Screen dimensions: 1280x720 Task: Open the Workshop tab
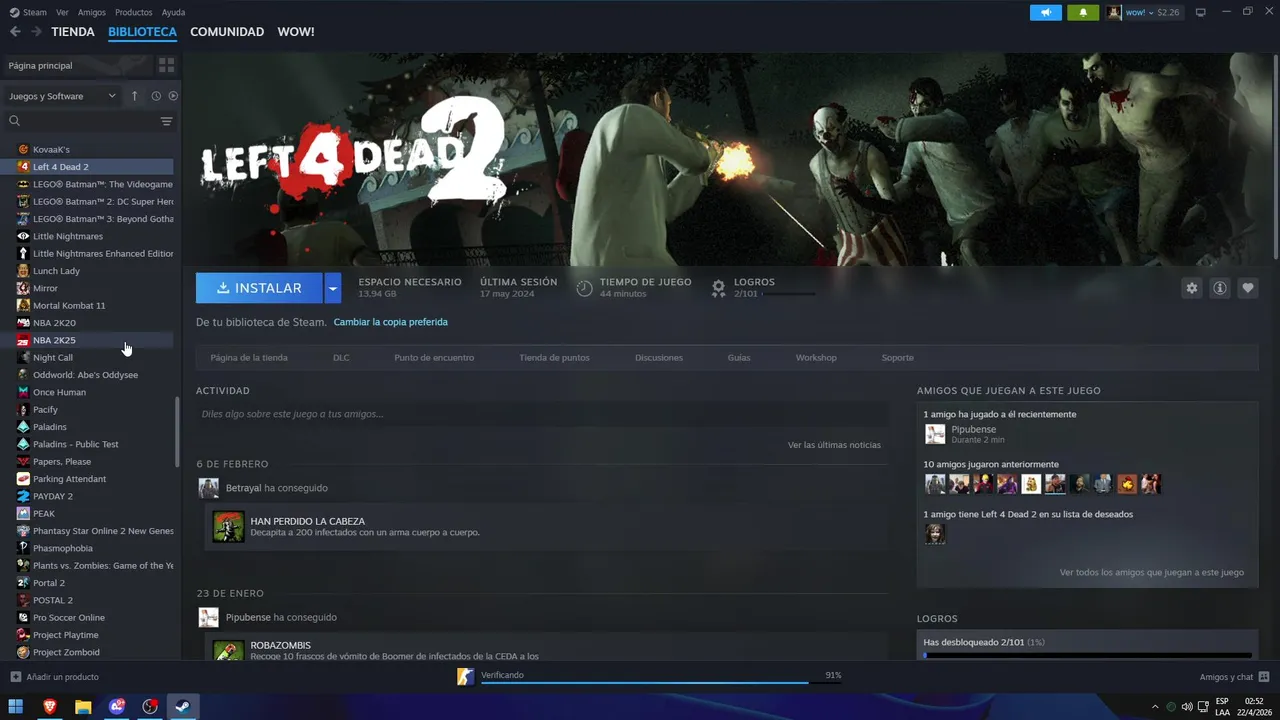[816, 357]
